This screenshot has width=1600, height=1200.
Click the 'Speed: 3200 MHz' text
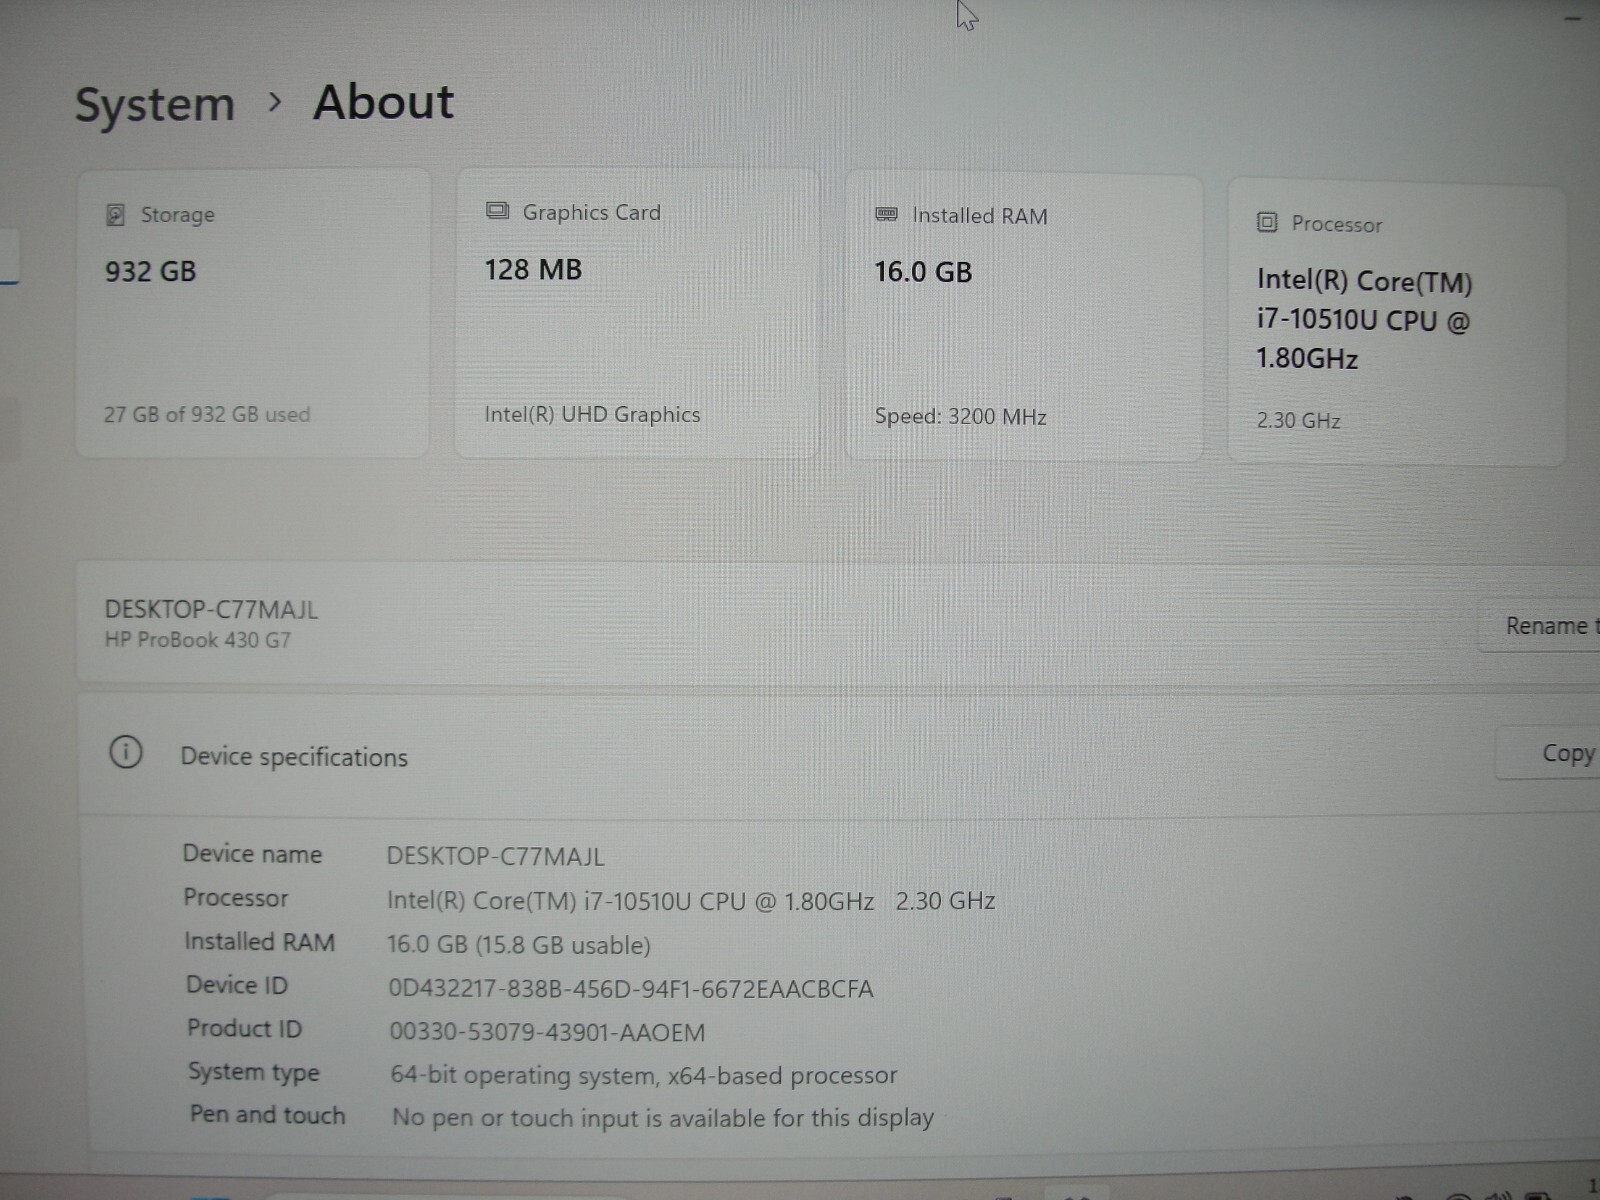tap(960, 416)
